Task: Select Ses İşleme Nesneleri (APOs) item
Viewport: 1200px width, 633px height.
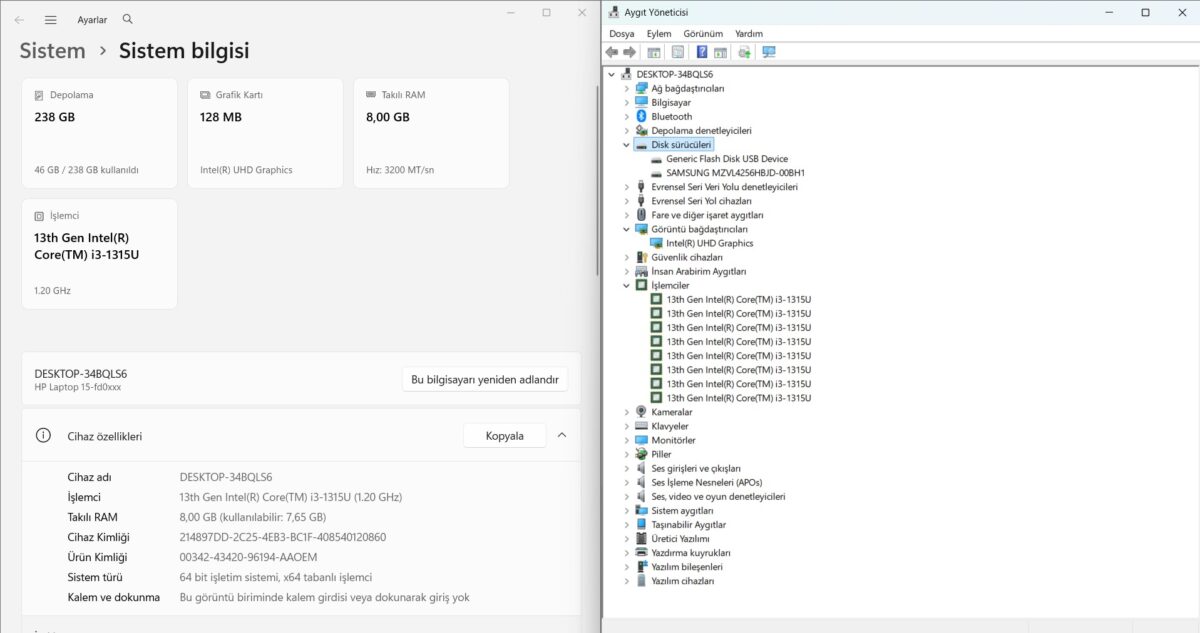Action: pos(706,482)
